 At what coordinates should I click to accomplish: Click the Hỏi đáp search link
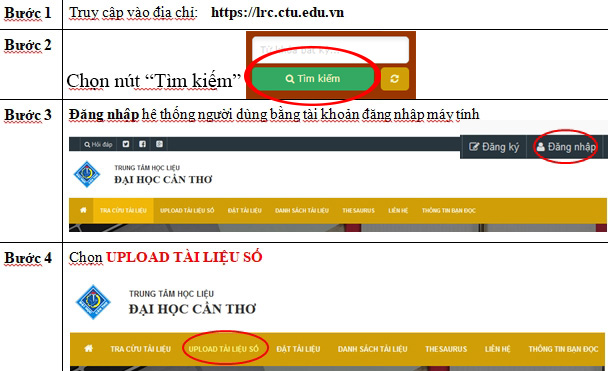(x=98, y=144)
